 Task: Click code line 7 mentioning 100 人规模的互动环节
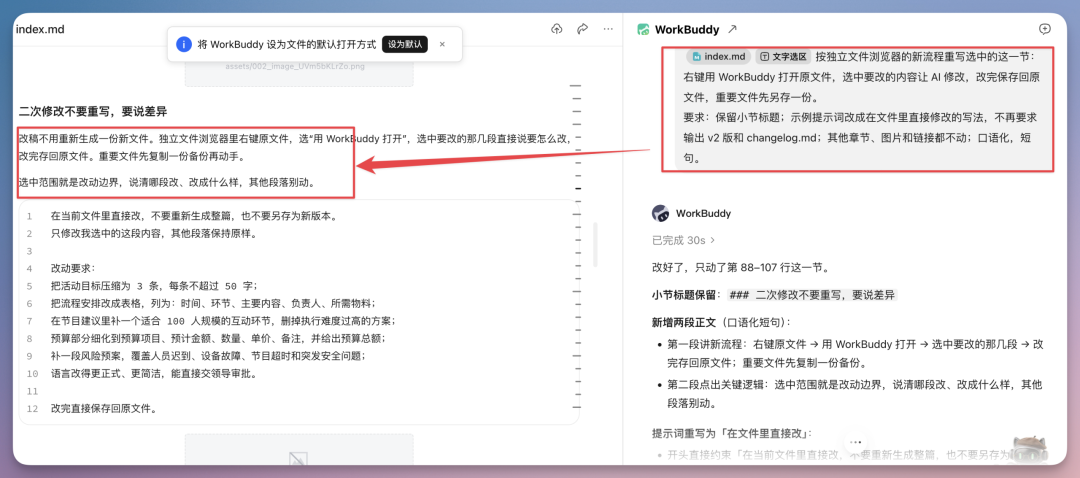(222, 321)
